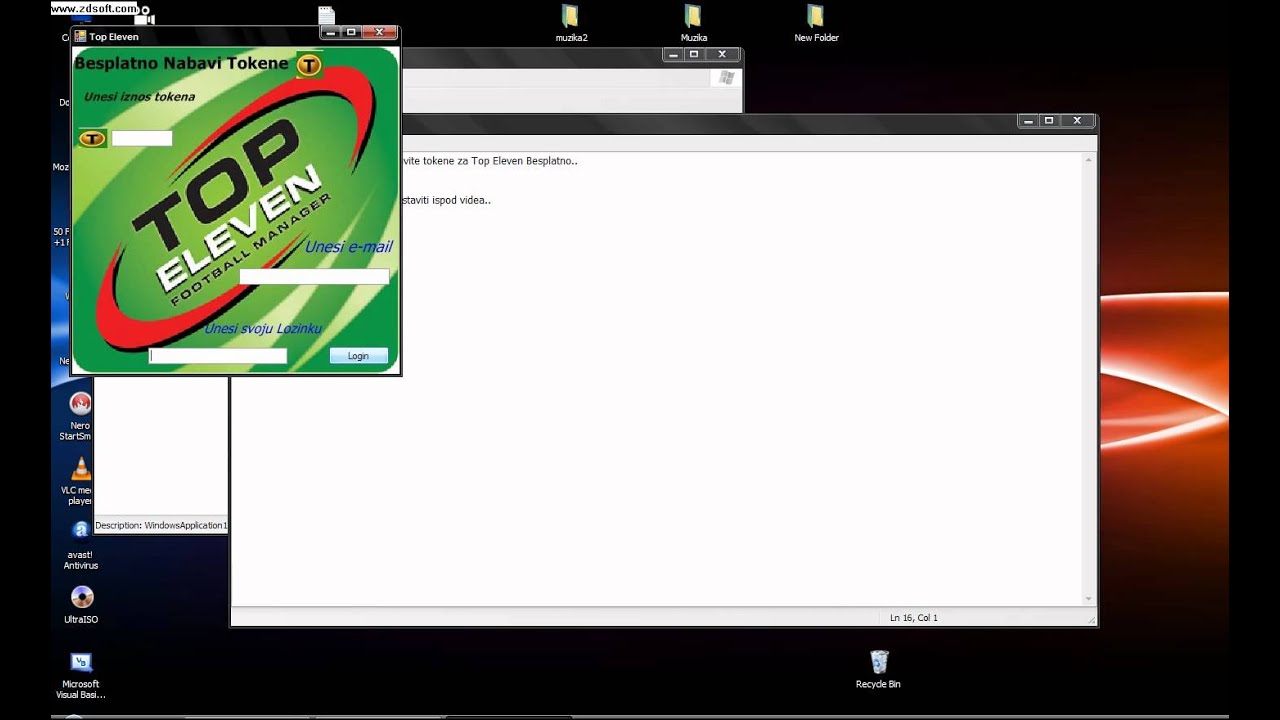This screenshot has height=720, width=1280.
Task: Select the New Folder desktop icon
Action: pyautogui.click(x=816, y=24)
